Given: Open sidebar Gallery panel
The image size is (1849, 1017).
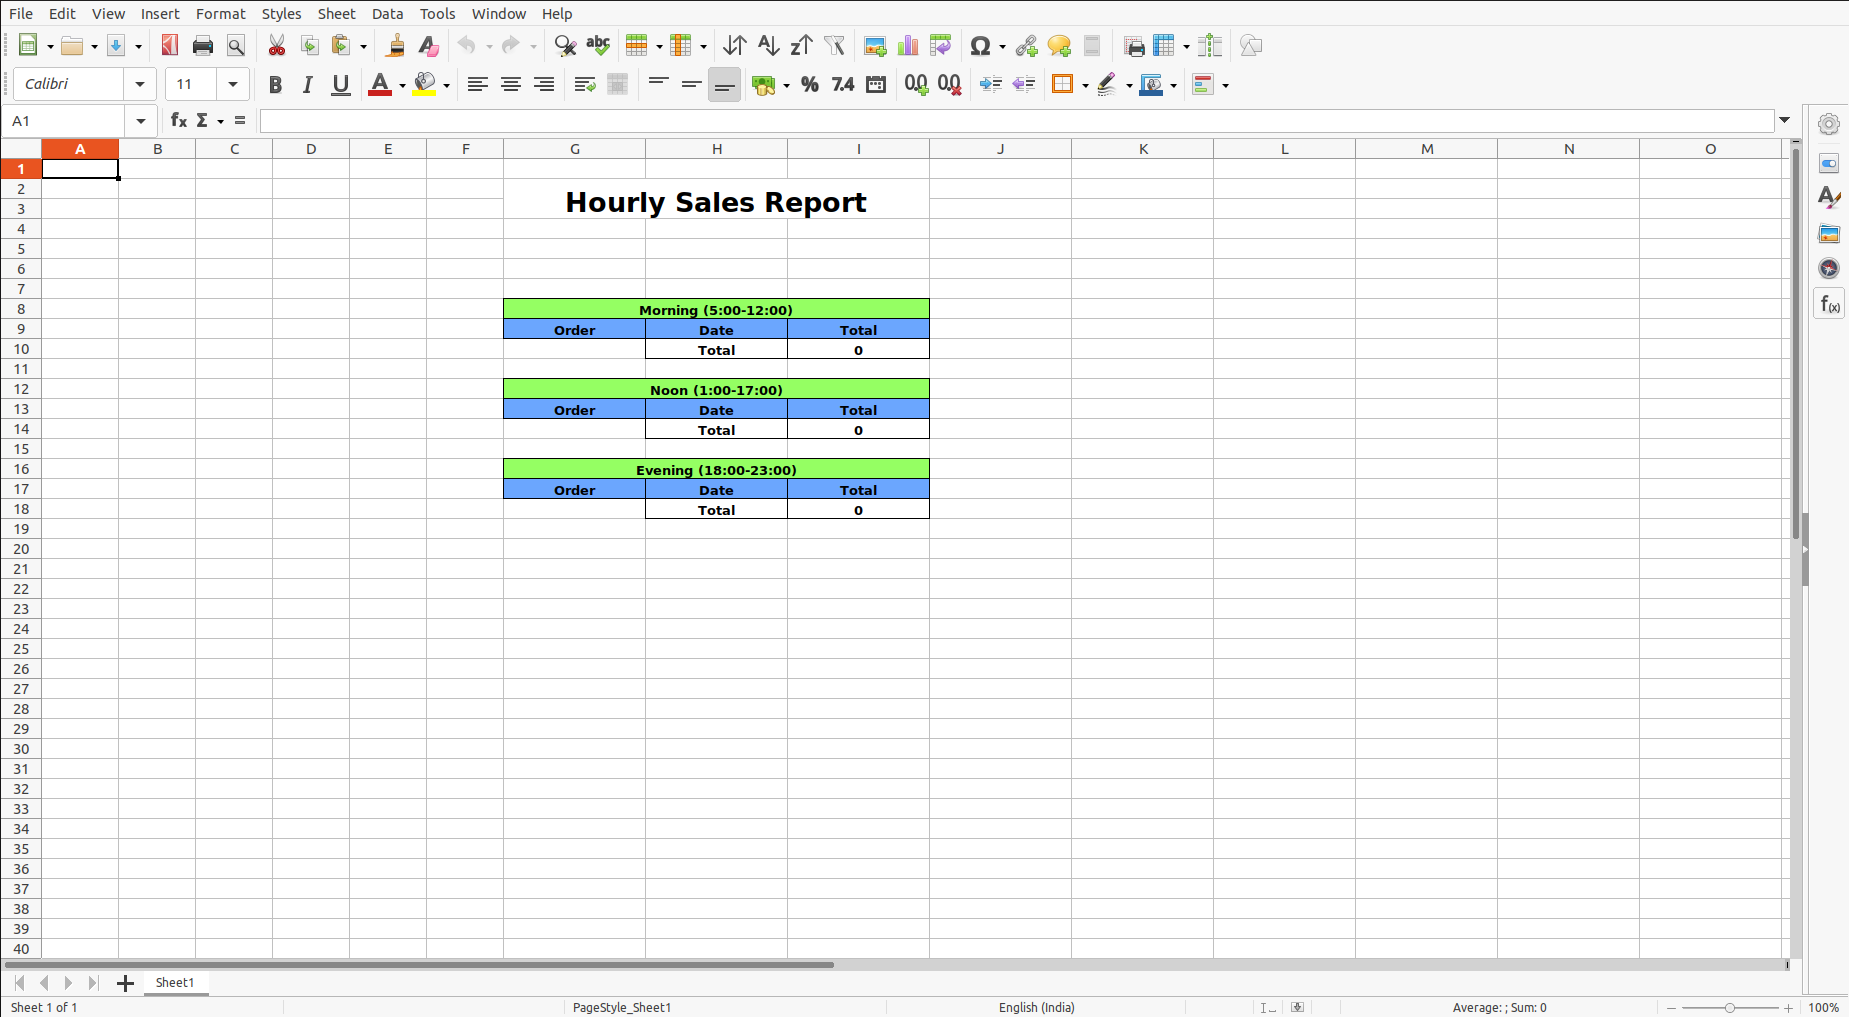Looking at the screenshot, I should coord(1829,233).
